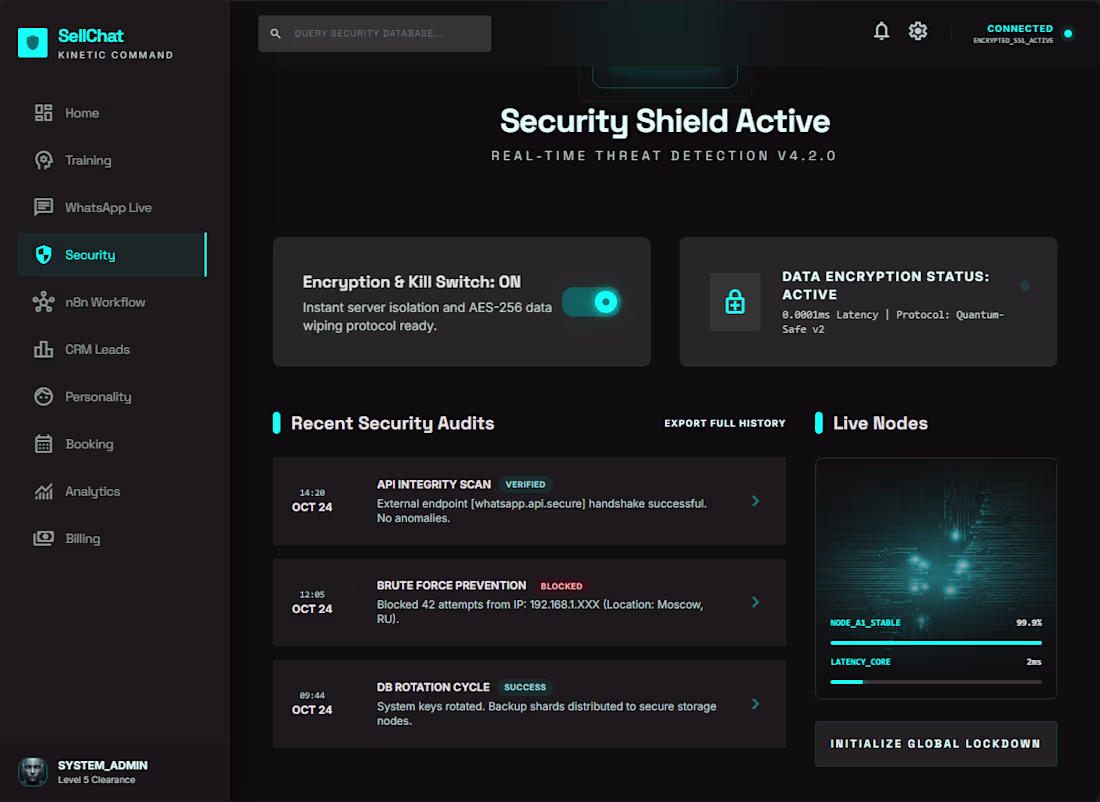Open the WhatsApp Live menu item
Screen dimensions: 1100x802
[108, 208]
